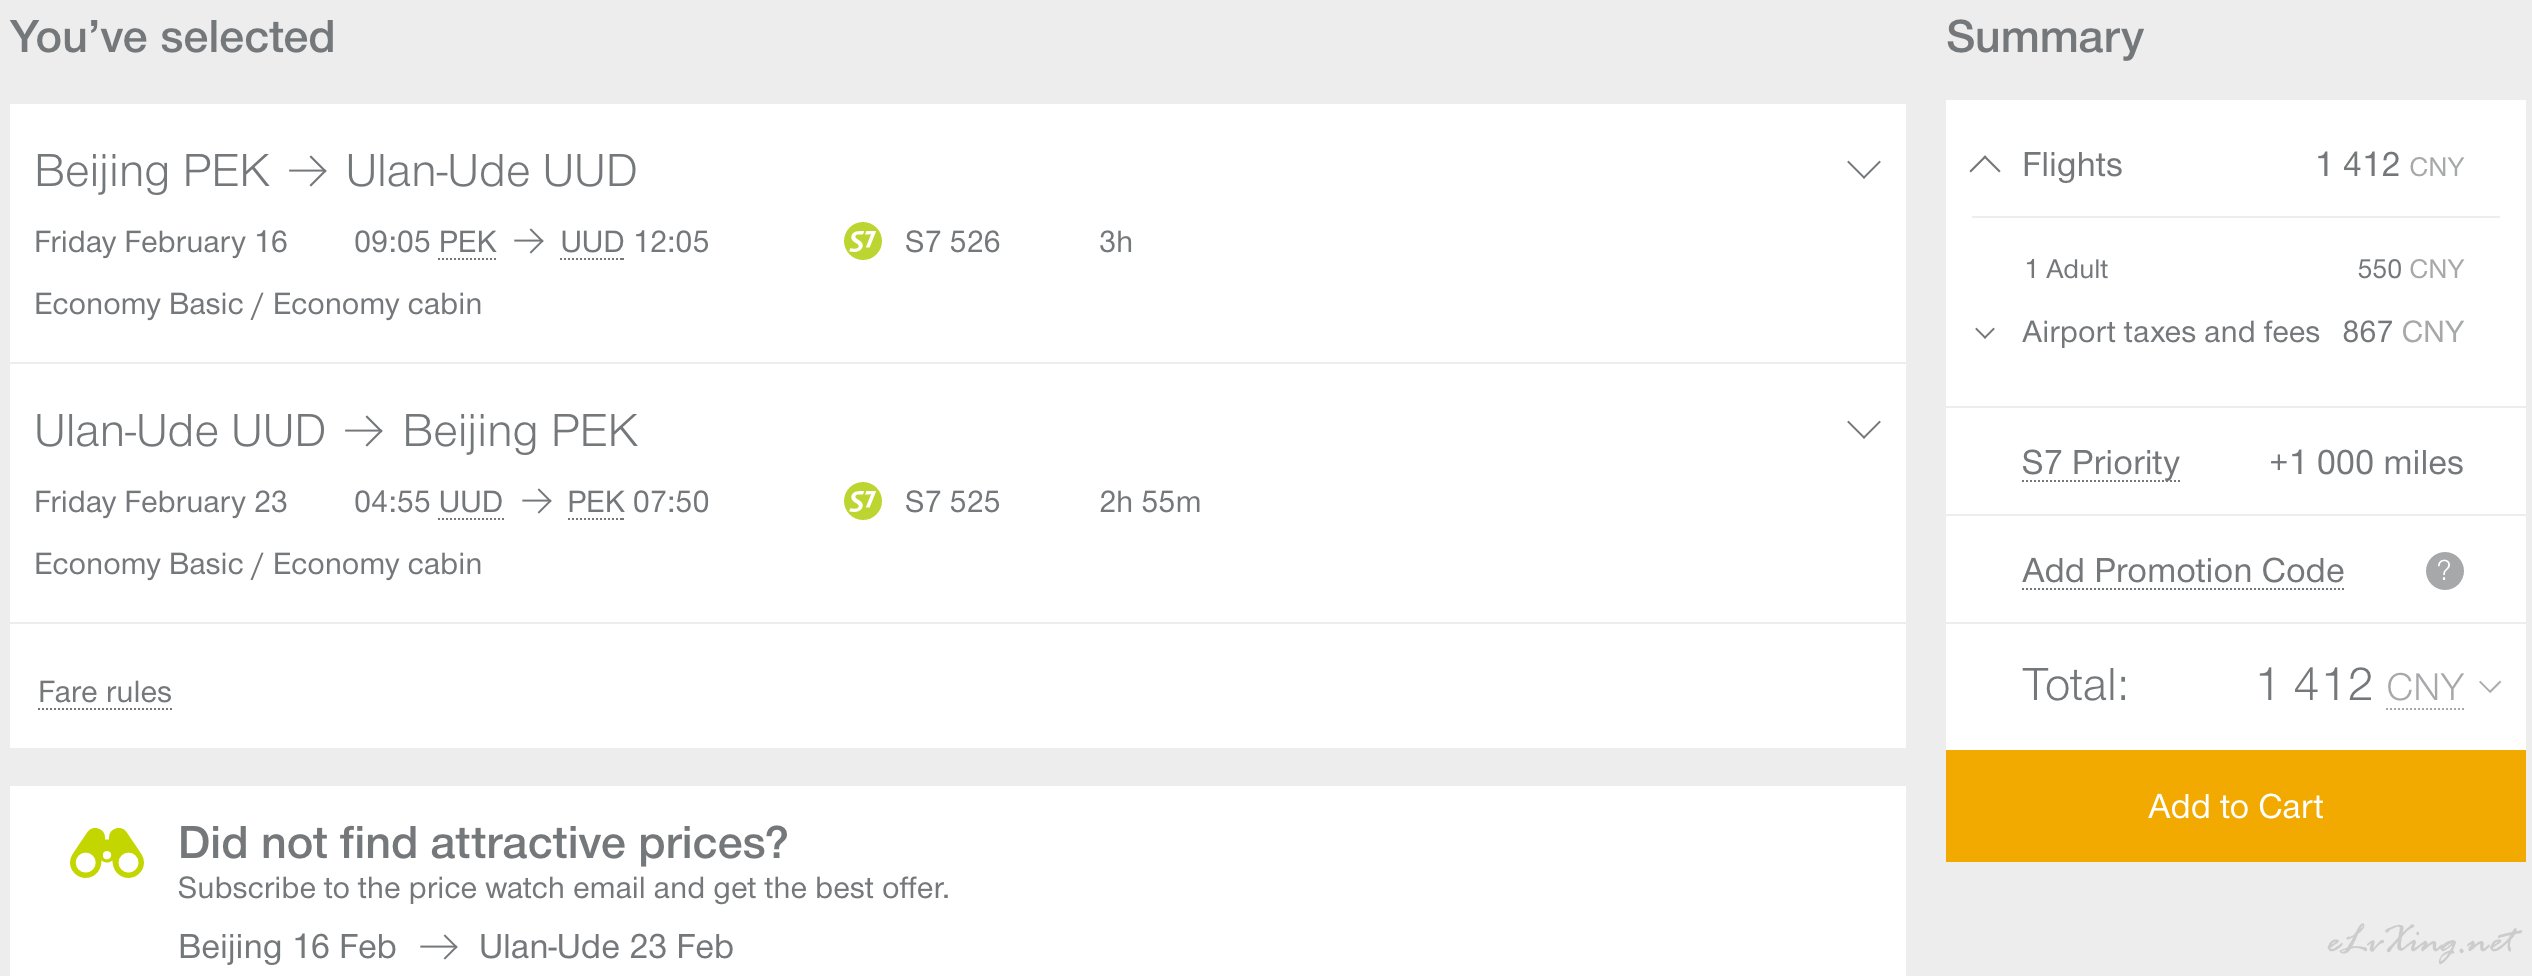Image resolution: width=2532 pixels, height=976 pixels.
Task: Click the PEK departure airport code at 09:05
Action: pos(467,242)
